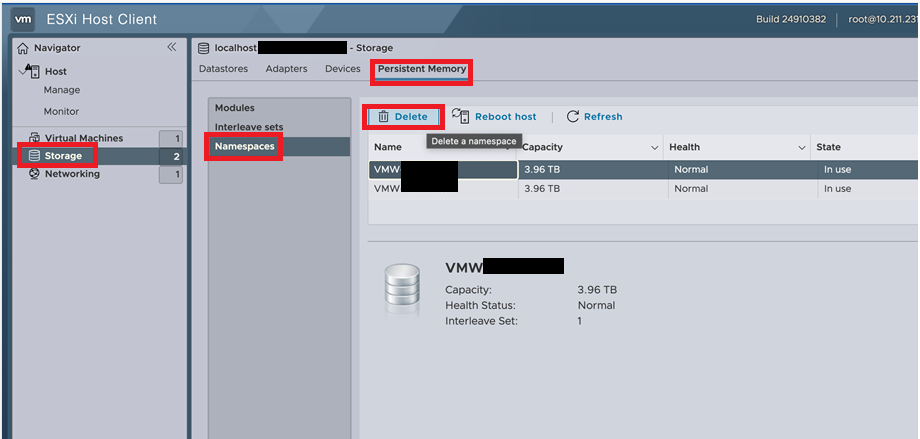Select Namespaces in the side list
The height and width of the screenshot is (439, 920).
[245, 146]
